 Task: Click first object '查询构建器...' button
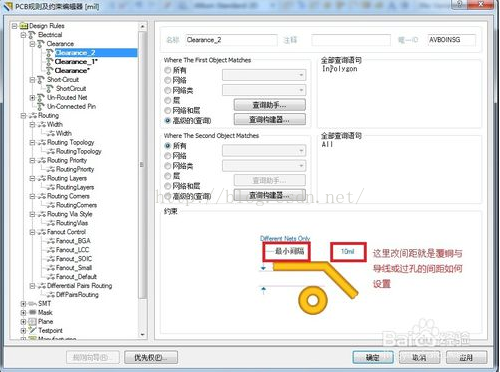pos(270,119)
